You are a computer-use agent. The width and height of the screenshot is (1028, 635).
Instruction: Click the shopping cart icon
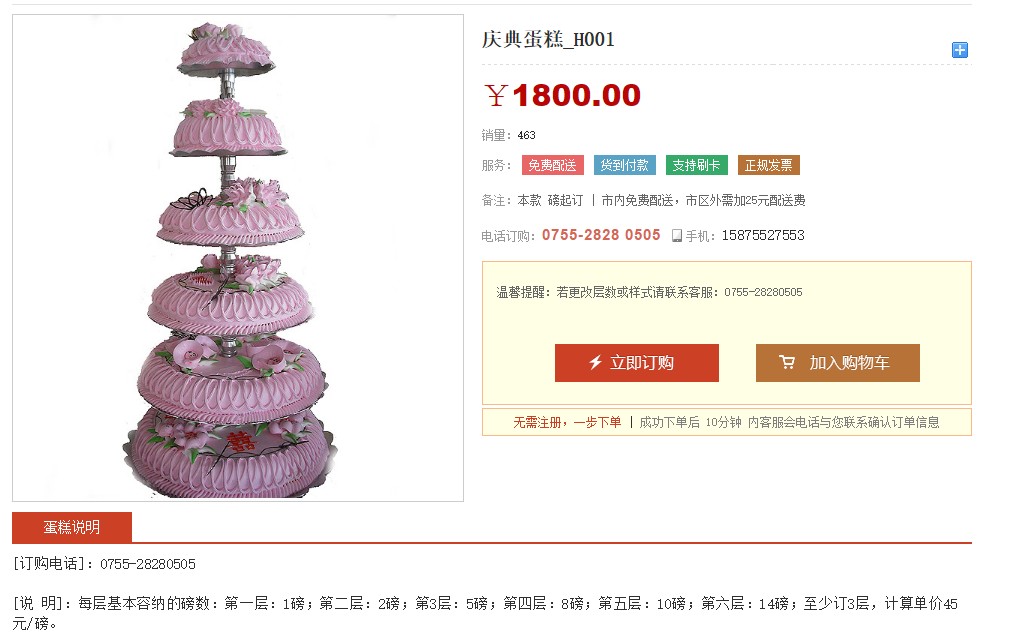[x=787, y=362]
